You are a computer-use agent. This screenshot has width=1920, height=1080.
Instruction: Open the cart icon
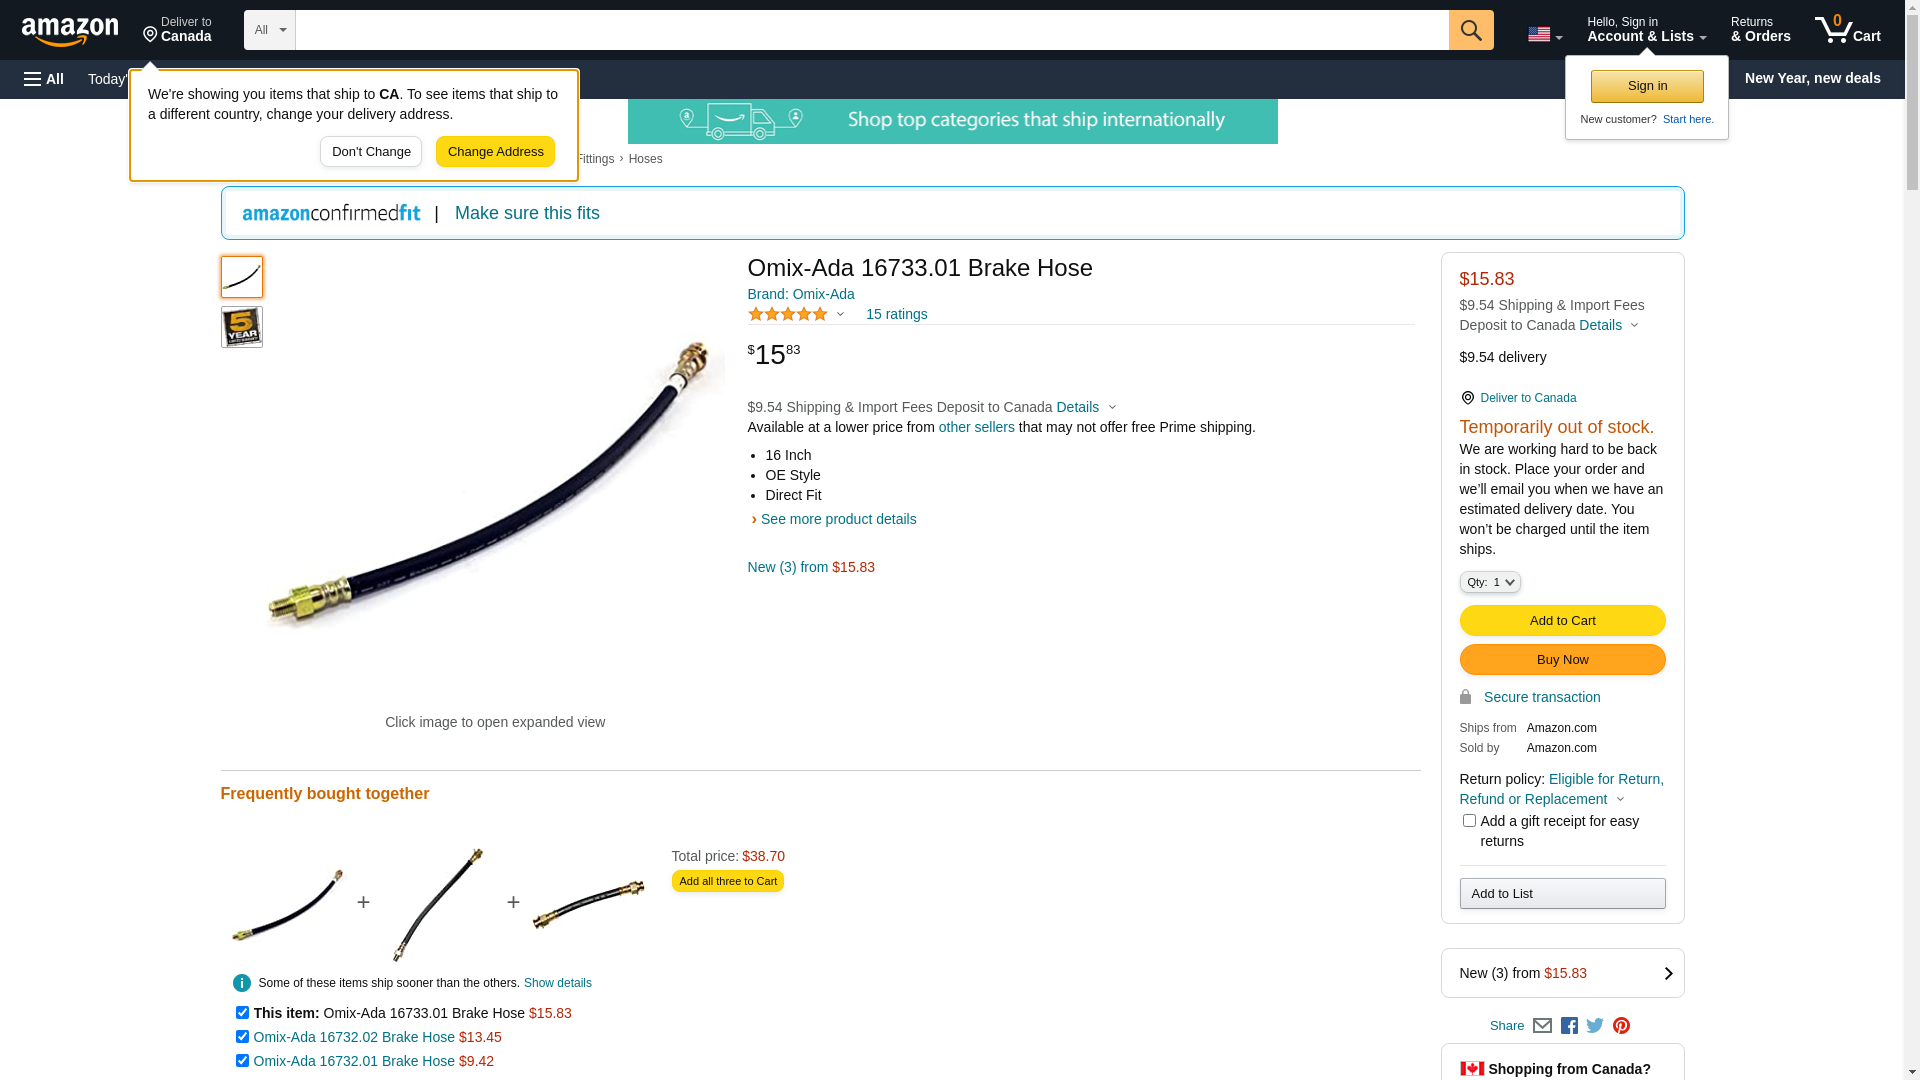1847,30
